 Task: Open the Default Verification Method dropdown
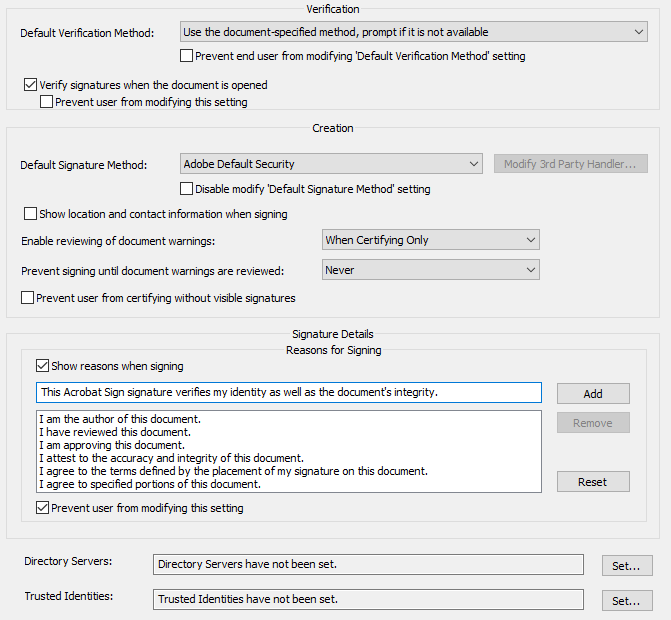click(x=414, y=32)
